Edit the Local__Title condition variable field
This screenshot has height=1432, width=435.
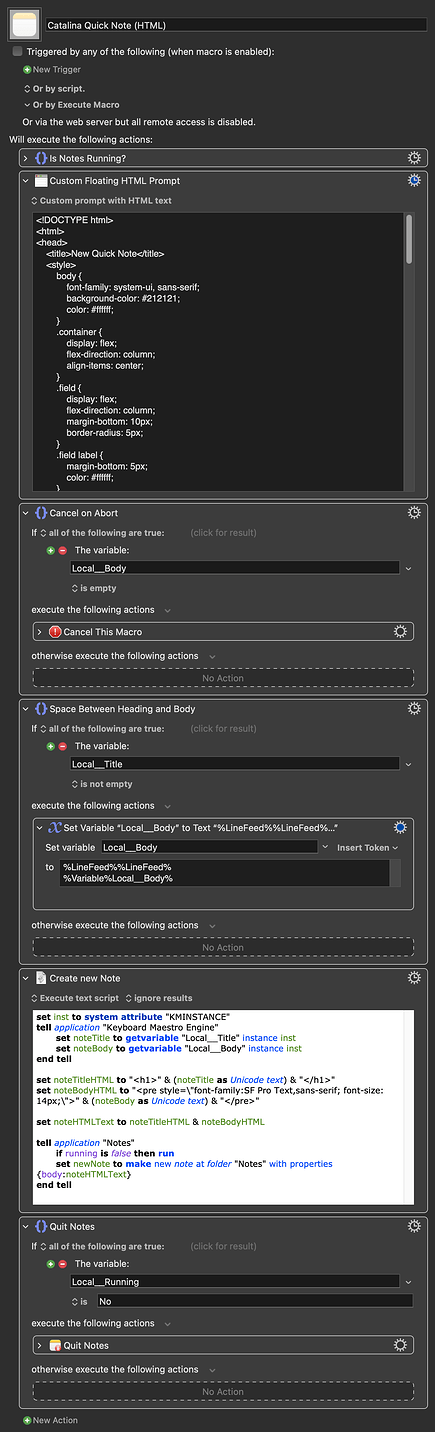tap(234, 764)
